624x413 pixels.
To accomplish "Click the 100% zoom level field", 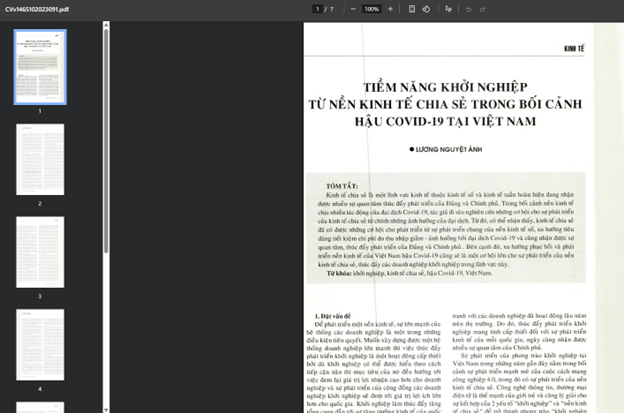I will (371, 9).
